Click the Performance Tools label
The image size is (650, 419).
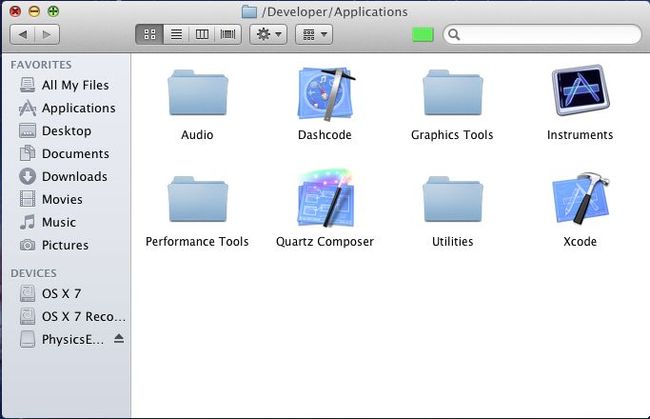tap(197, 242)
